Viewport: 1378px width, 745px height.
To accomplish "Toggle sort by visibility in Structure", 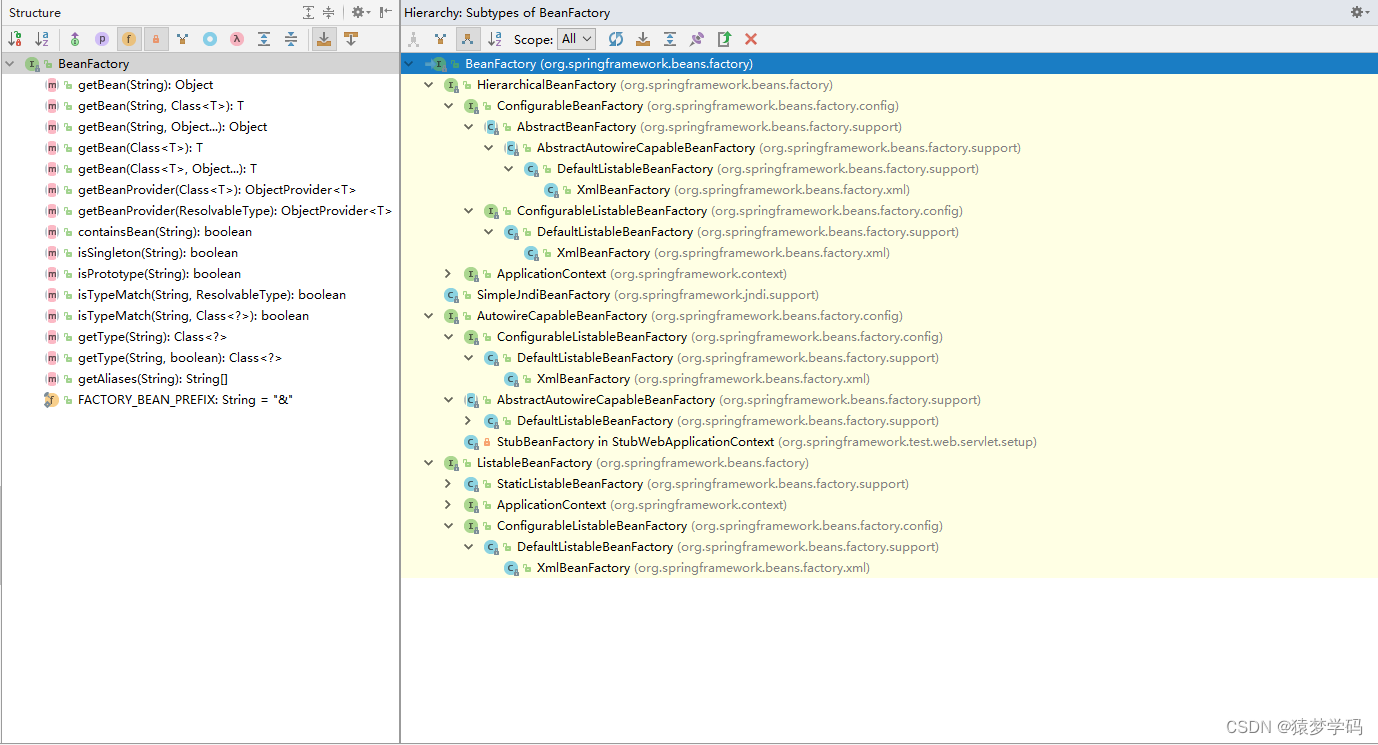I will (x=15, y=39).
